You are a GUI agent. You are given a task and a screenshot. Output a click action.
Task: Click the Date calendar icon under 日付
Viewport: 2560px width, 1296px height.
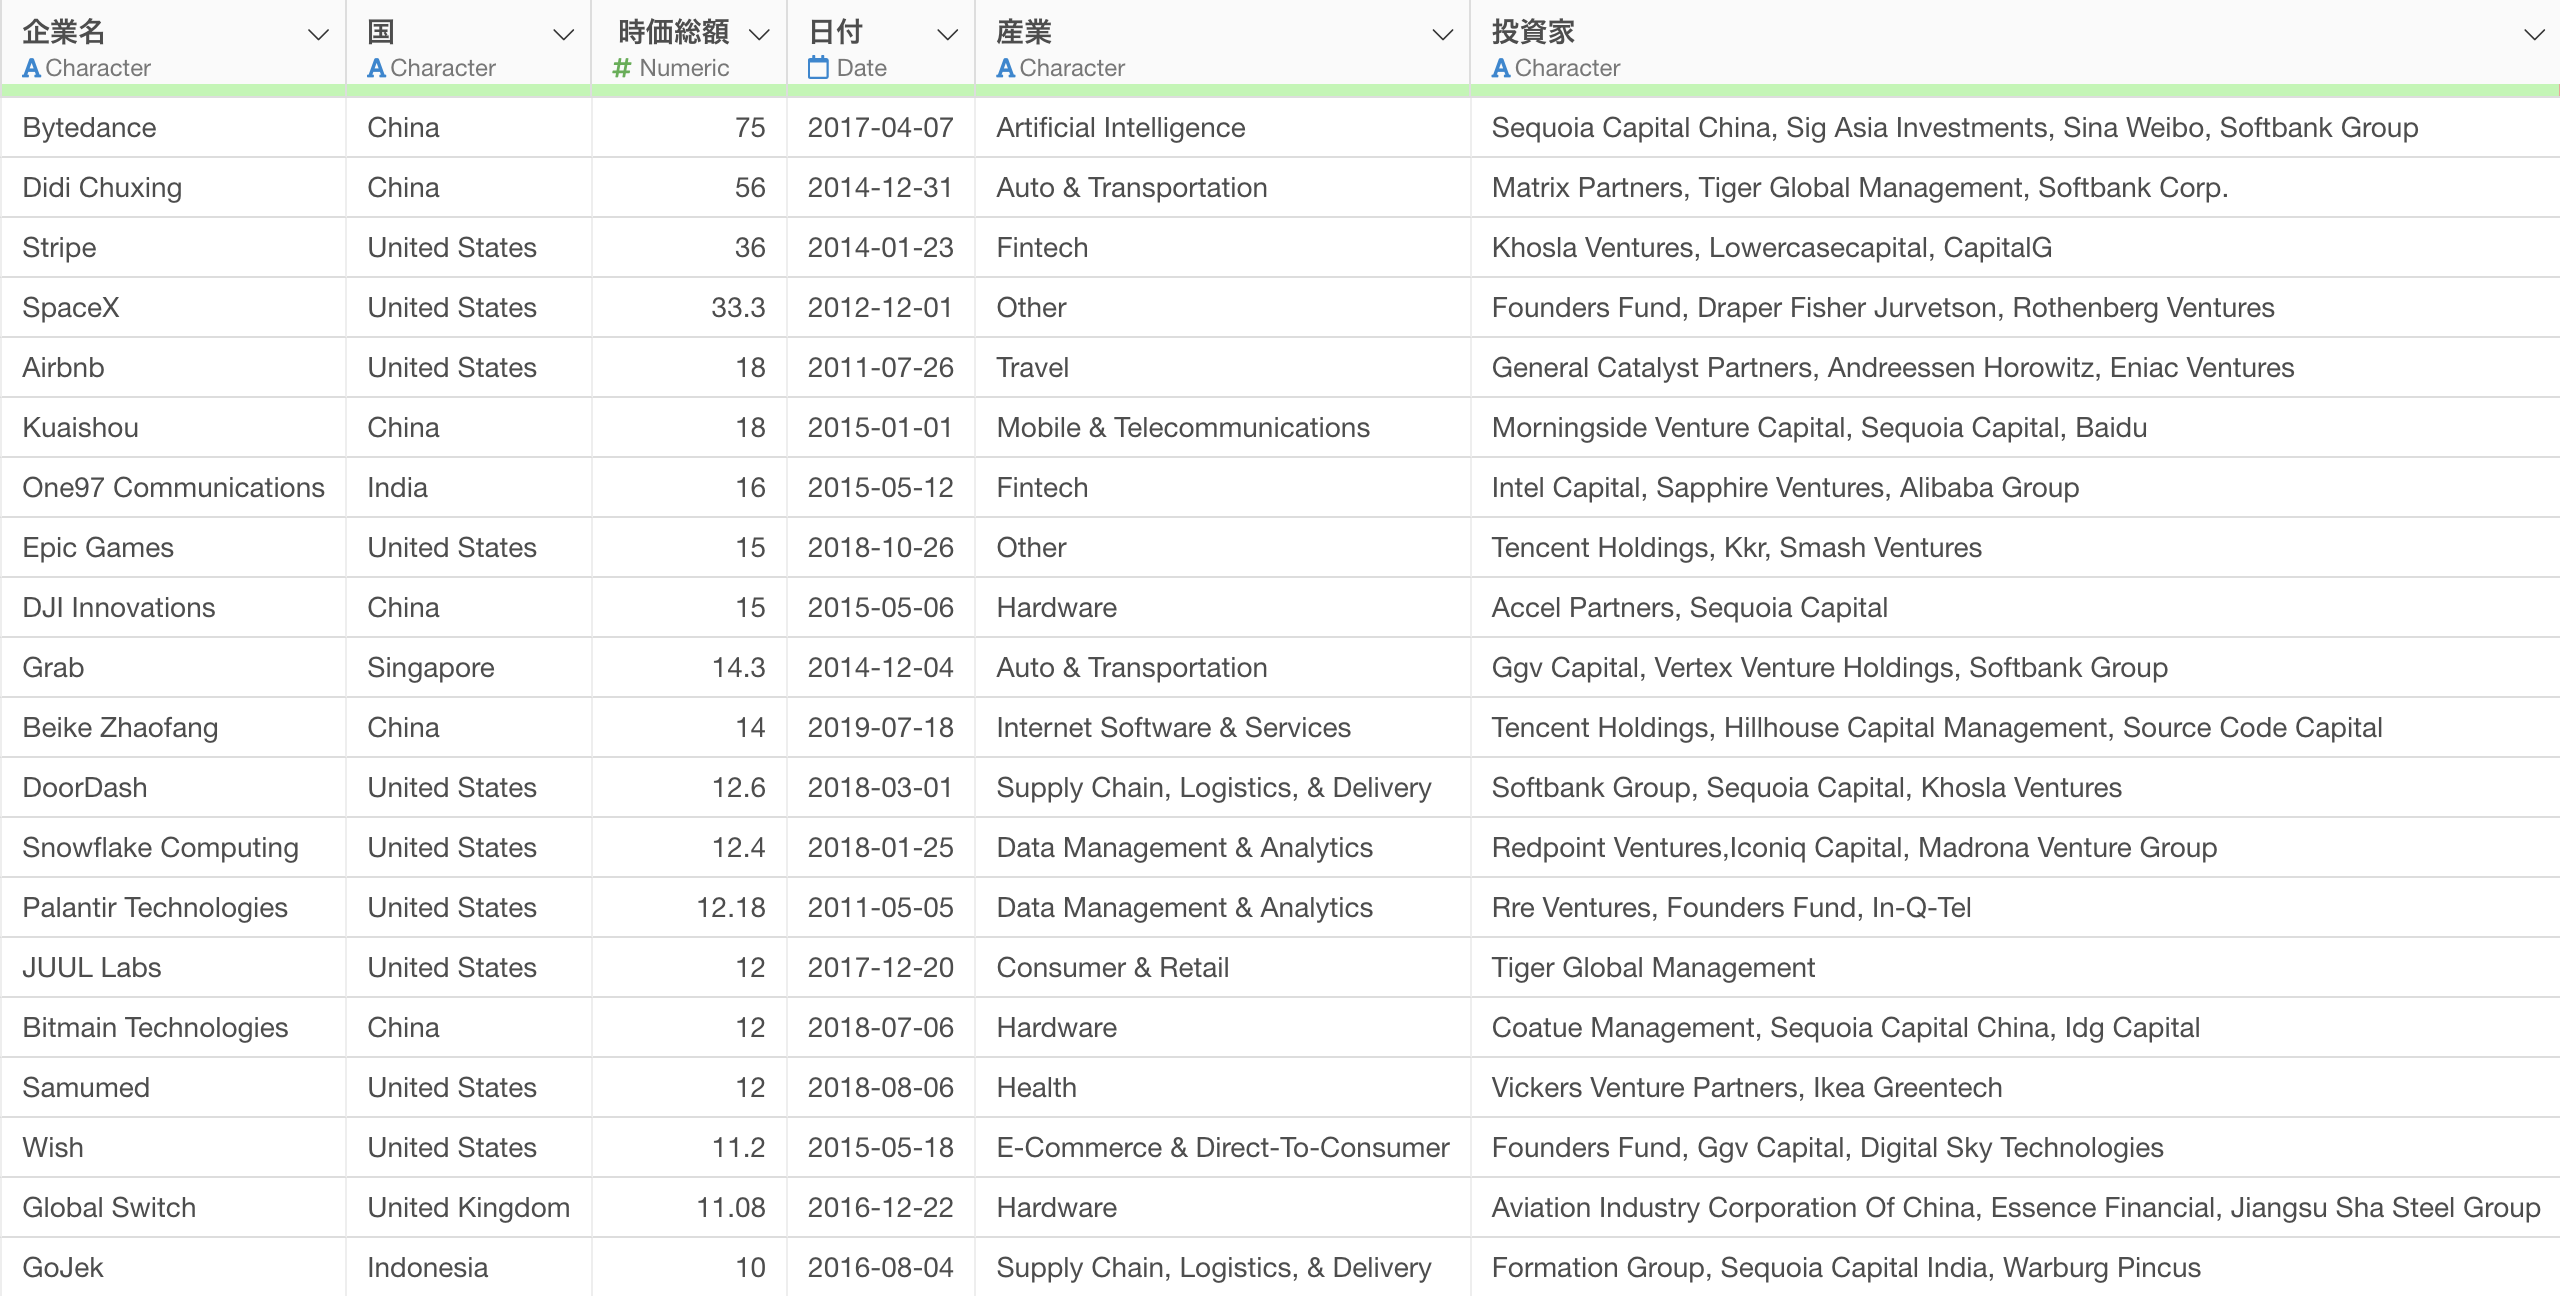(819, 68)
